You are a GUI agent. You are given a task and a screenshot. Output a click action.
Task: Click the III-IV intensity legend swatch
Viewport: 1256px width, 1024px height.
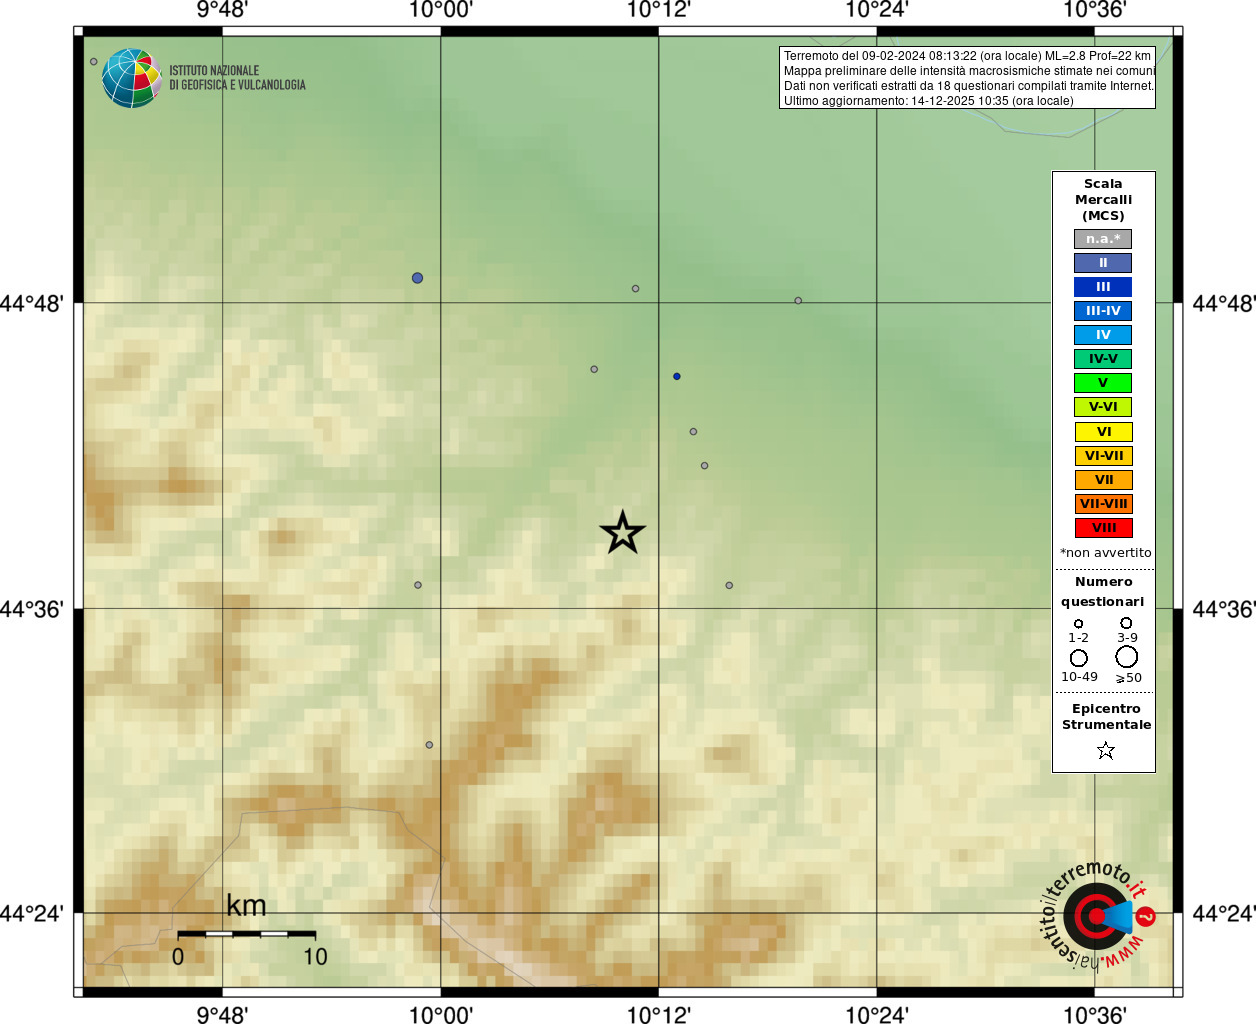1103,311
